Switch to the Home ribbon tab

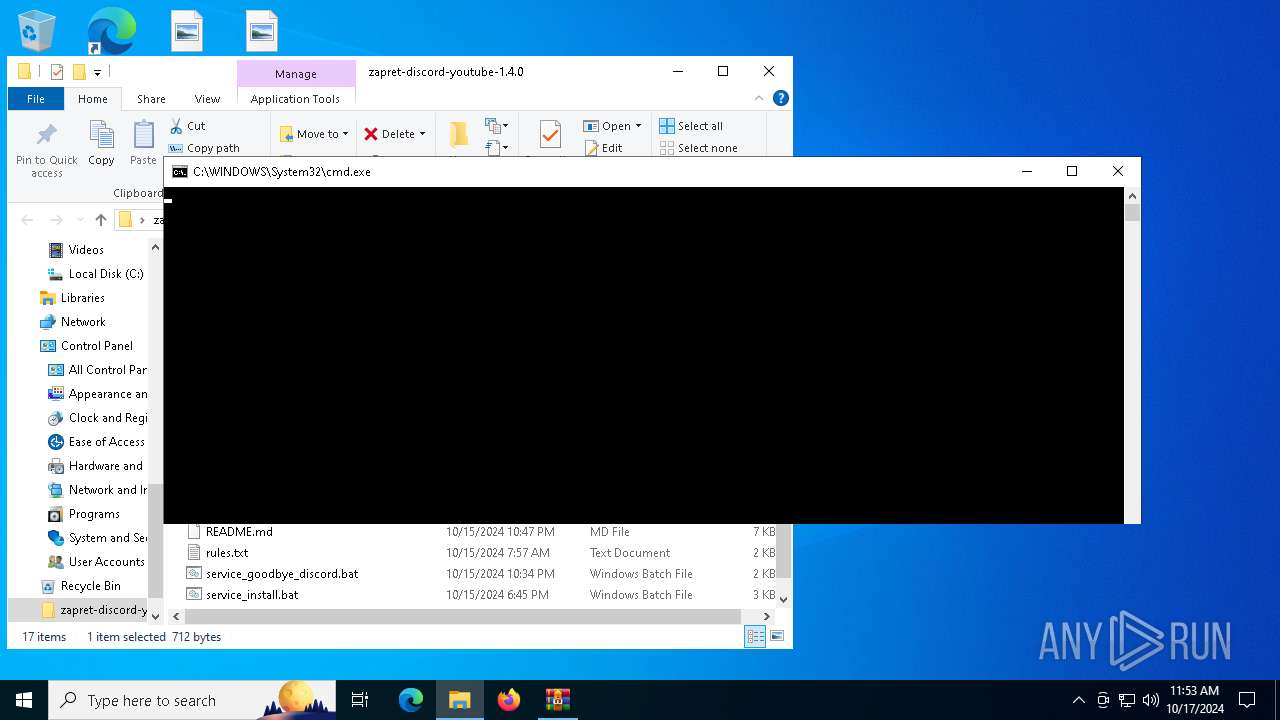(93, 99)
